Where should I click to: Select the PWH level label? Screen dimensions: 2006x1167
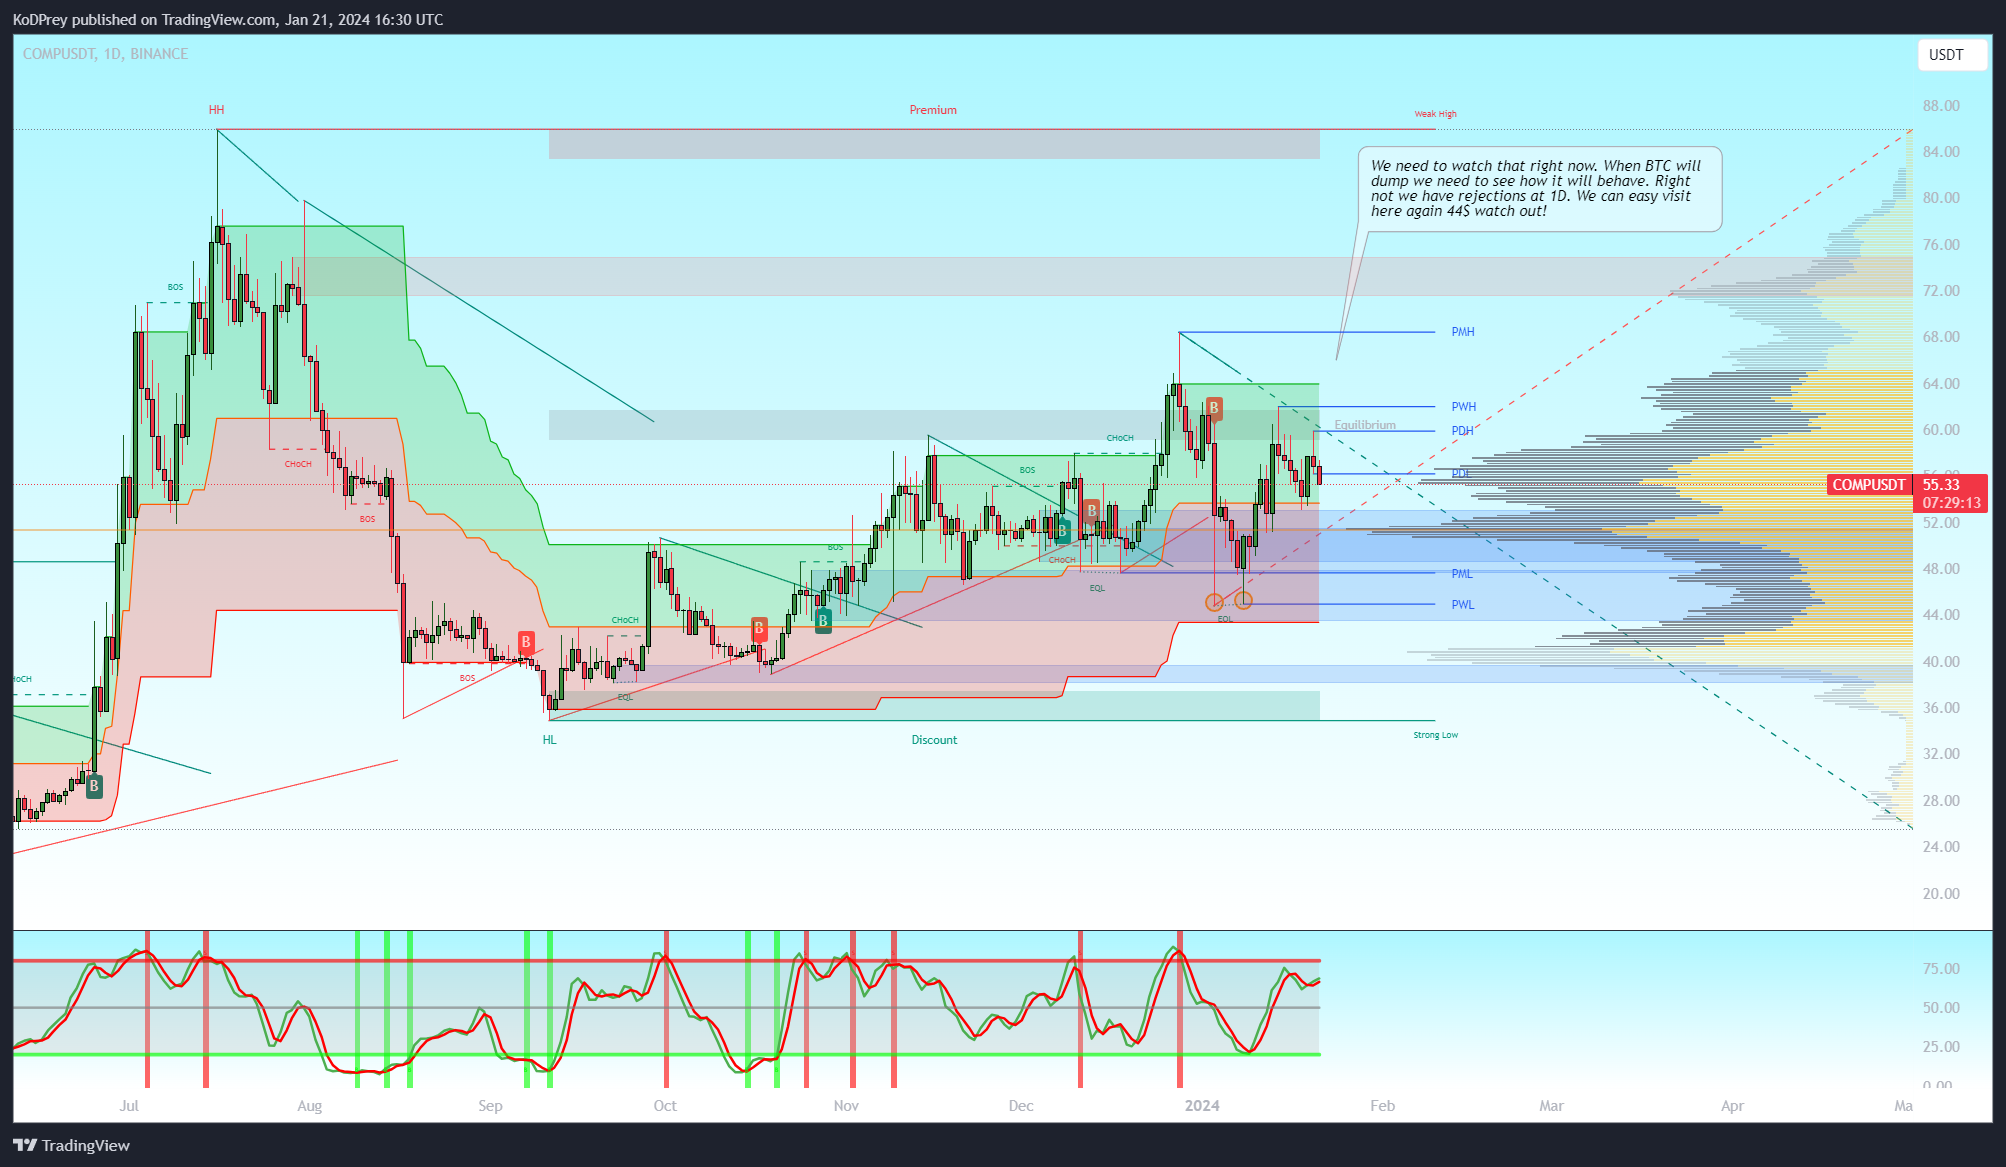tap(1464, 407)
